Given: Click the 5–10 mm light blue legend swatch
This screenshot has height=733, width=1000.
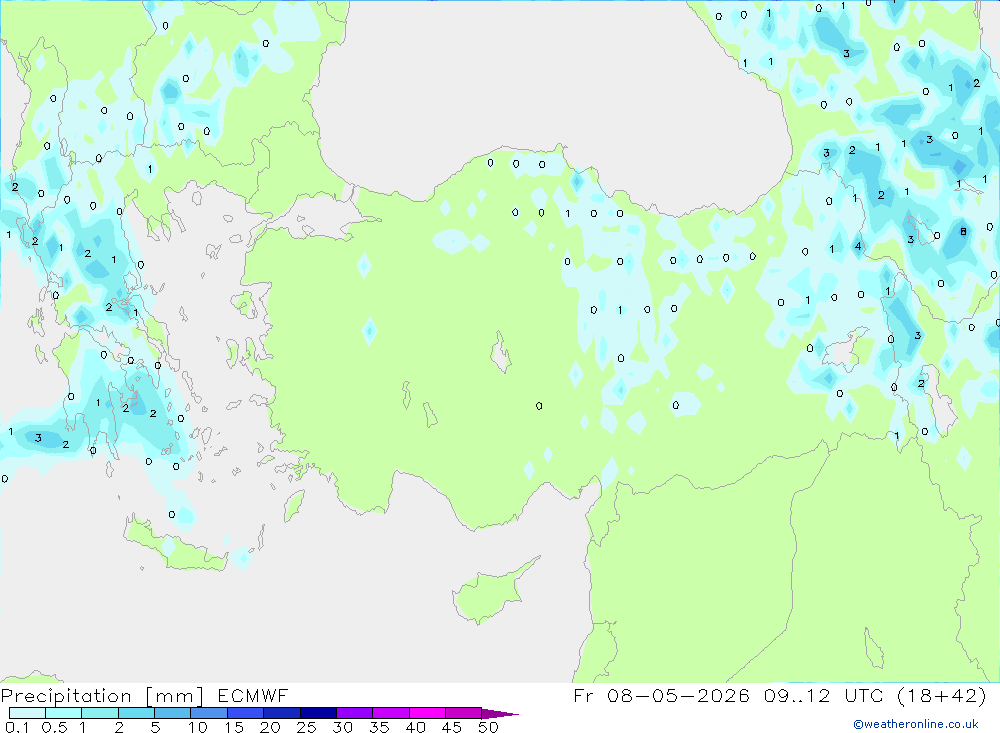Looking at the screenshot, I should click(x=172, y=713).
